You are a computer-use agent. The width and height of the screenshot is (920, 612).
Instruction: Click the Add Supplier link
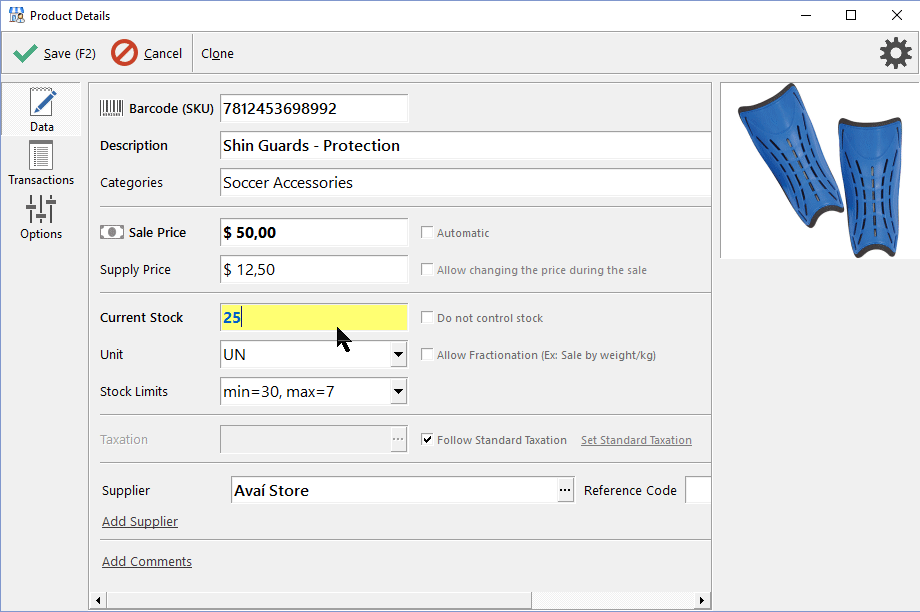click(140, 522)
